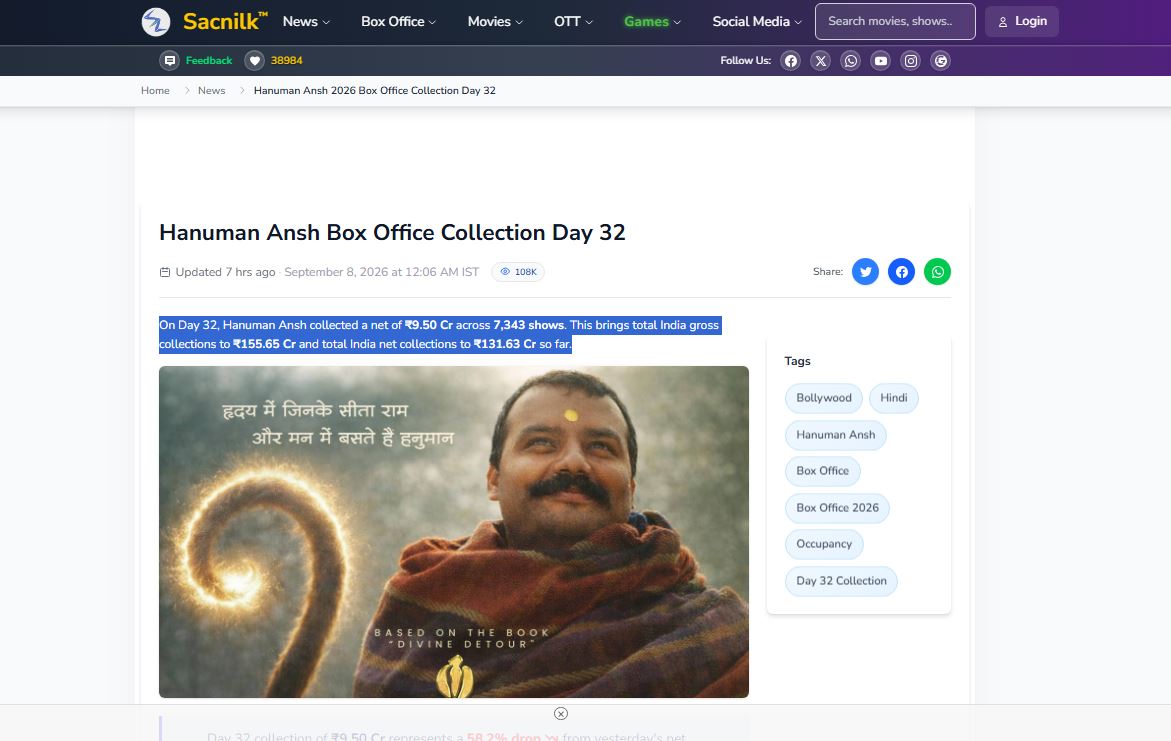Click the article headline Day 32

coord(392,232)
